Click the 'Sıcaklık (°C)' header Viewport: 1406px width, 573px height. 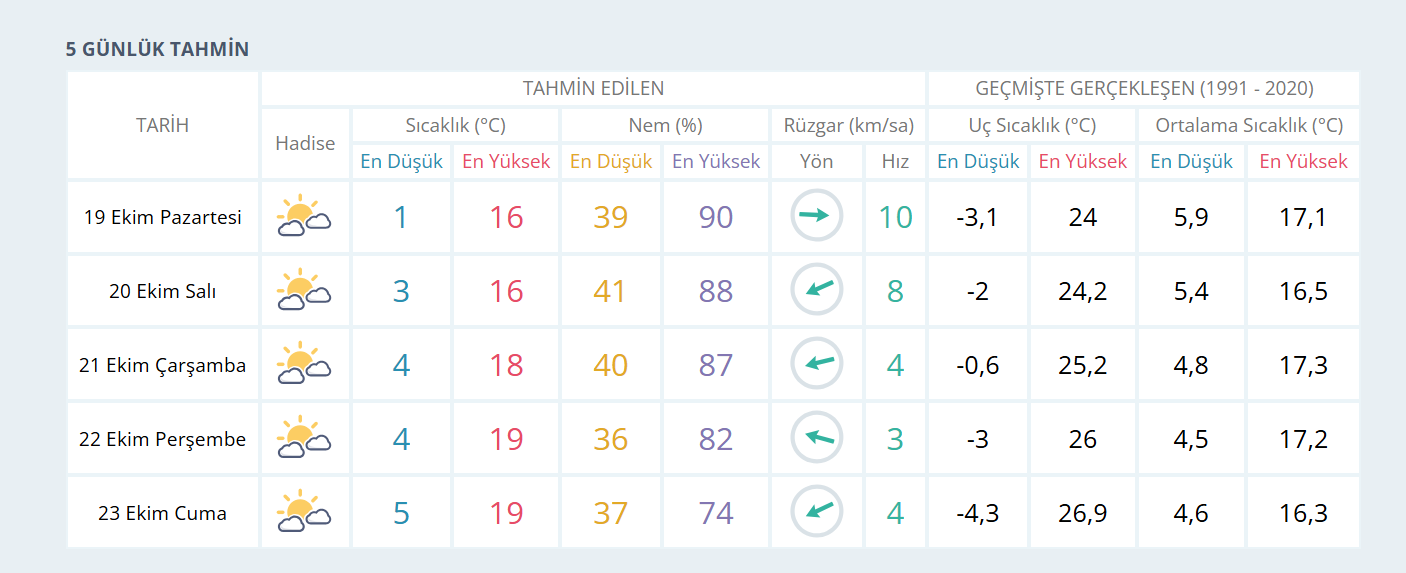coord(455,126)
